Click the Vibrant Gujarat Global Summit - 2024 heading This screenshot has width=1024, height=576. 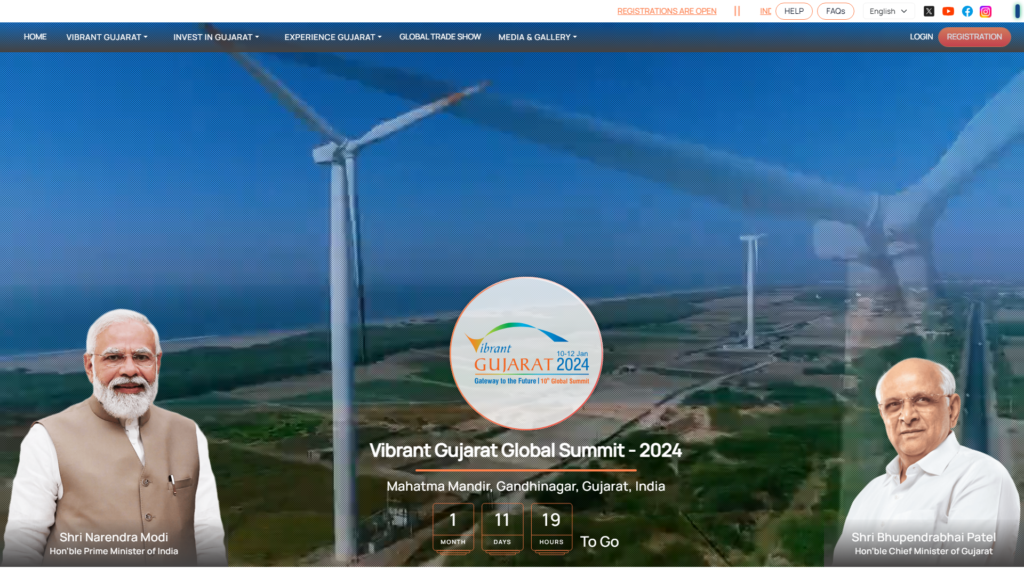[526, 451]
